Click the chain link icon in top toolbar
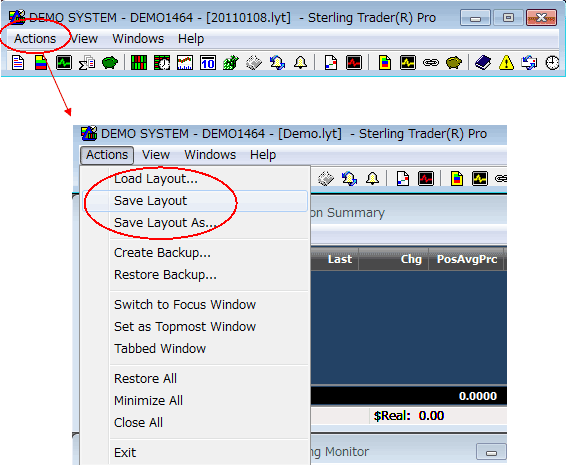This screenshot has width=566, height=465. (x=431, y=63)
